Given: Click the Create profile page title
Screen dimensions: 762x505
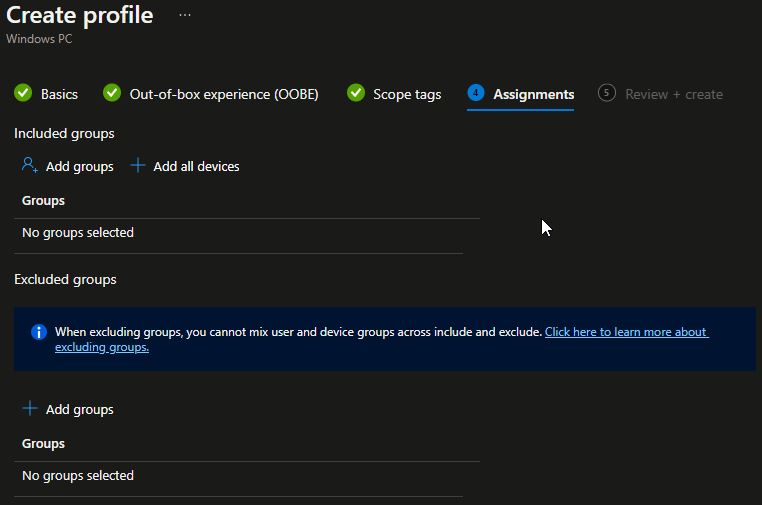Looking at the screenshot, I should pos(80,15).
